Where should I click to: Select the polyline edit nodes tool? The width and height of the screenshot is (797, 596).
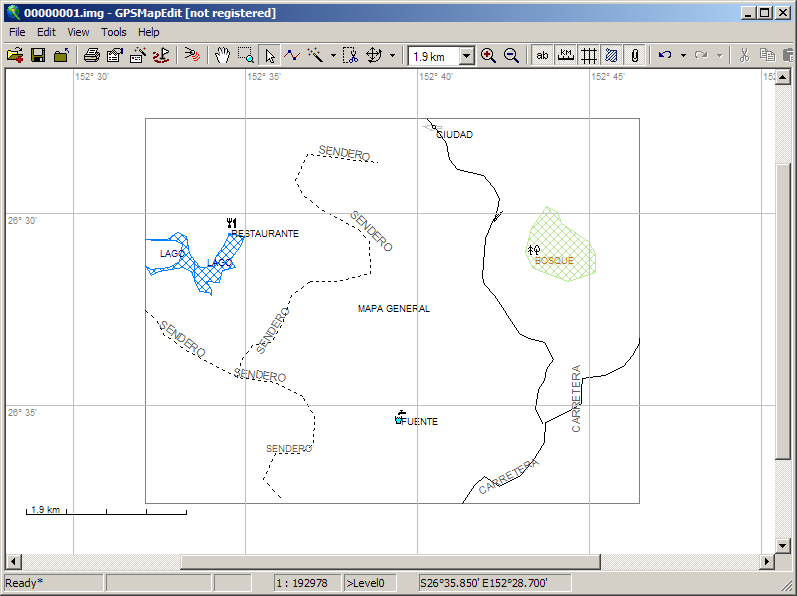pos(292,56)
